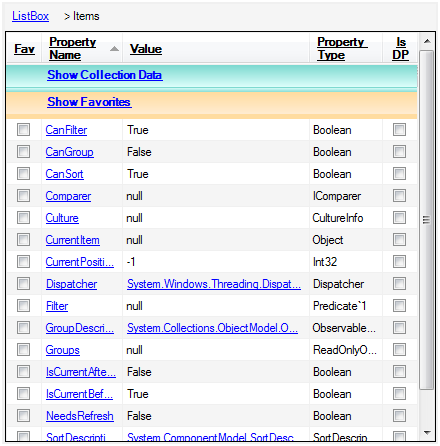This screenshot has height=446, width=440.
Task: Select the Observable... type cell
Action: tap(344, 328)
